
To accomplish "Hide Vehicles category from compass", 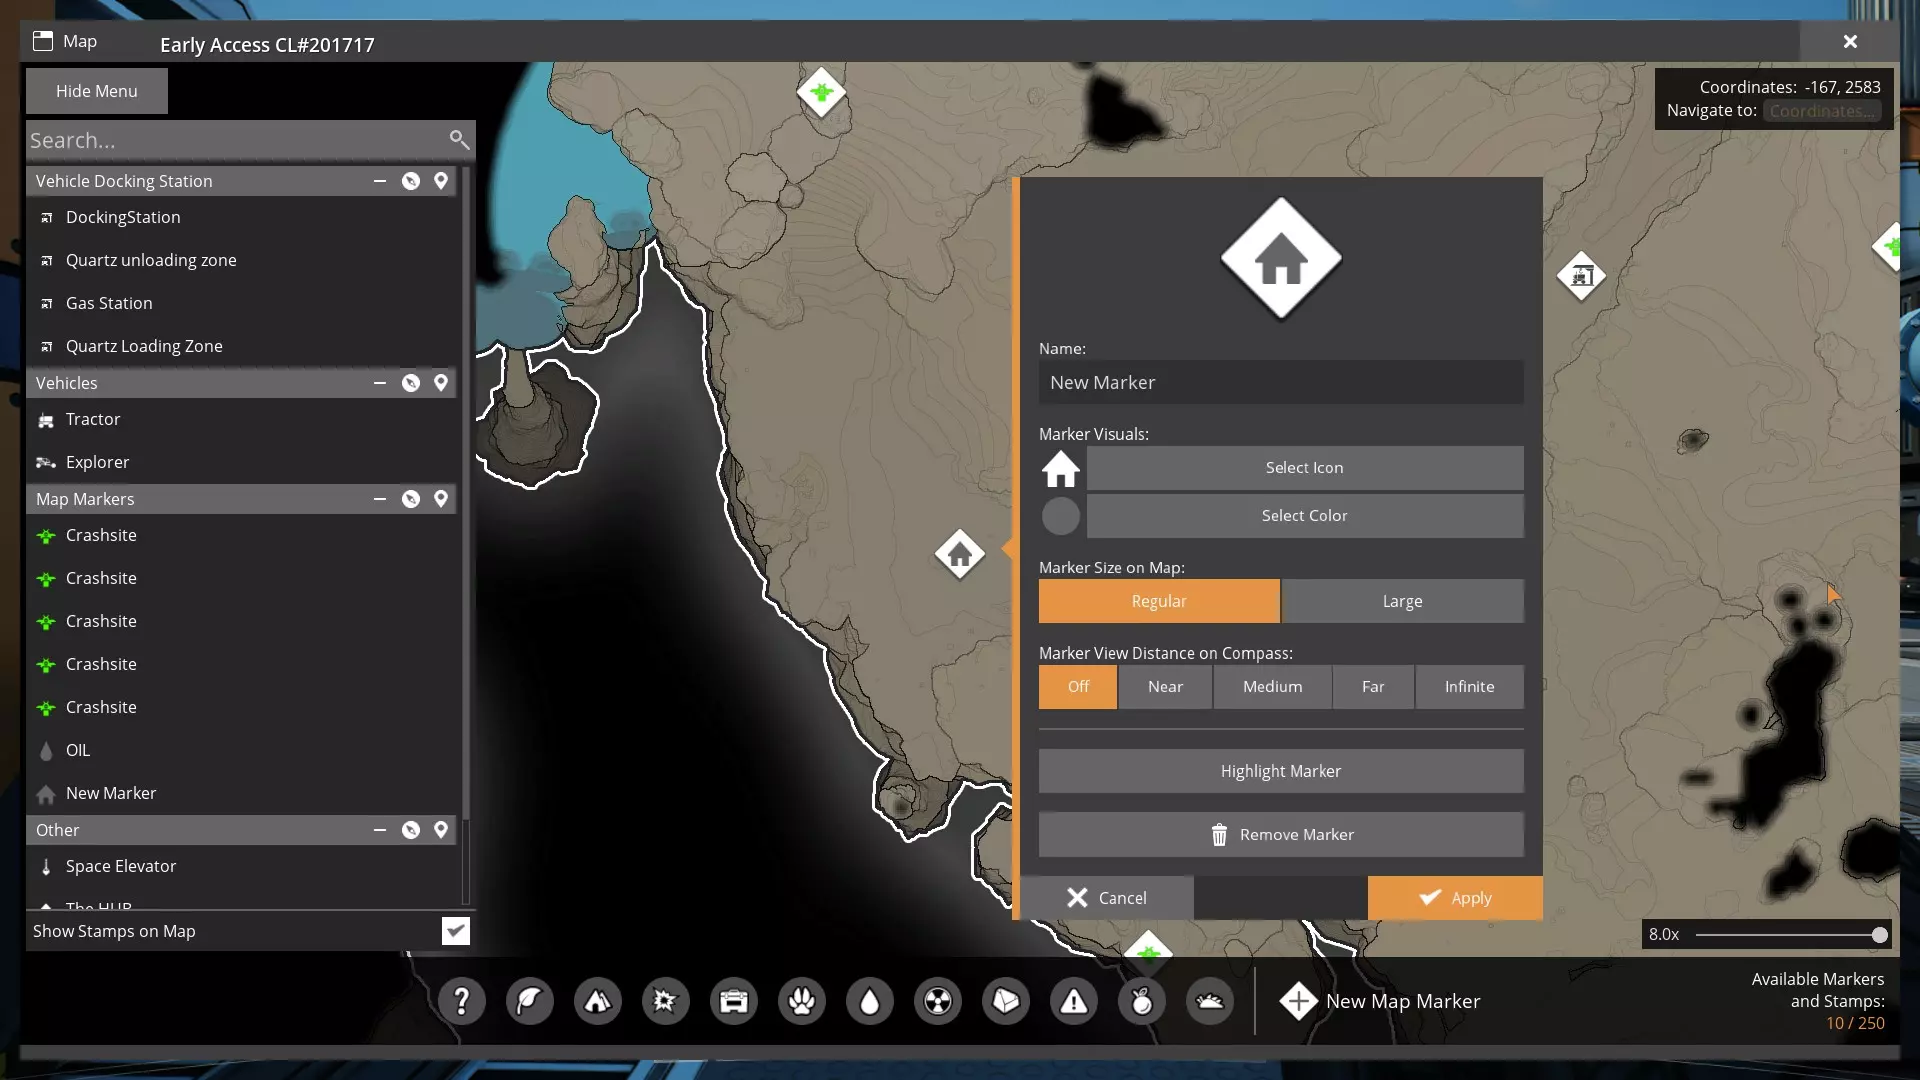I will tap(411, 383).
